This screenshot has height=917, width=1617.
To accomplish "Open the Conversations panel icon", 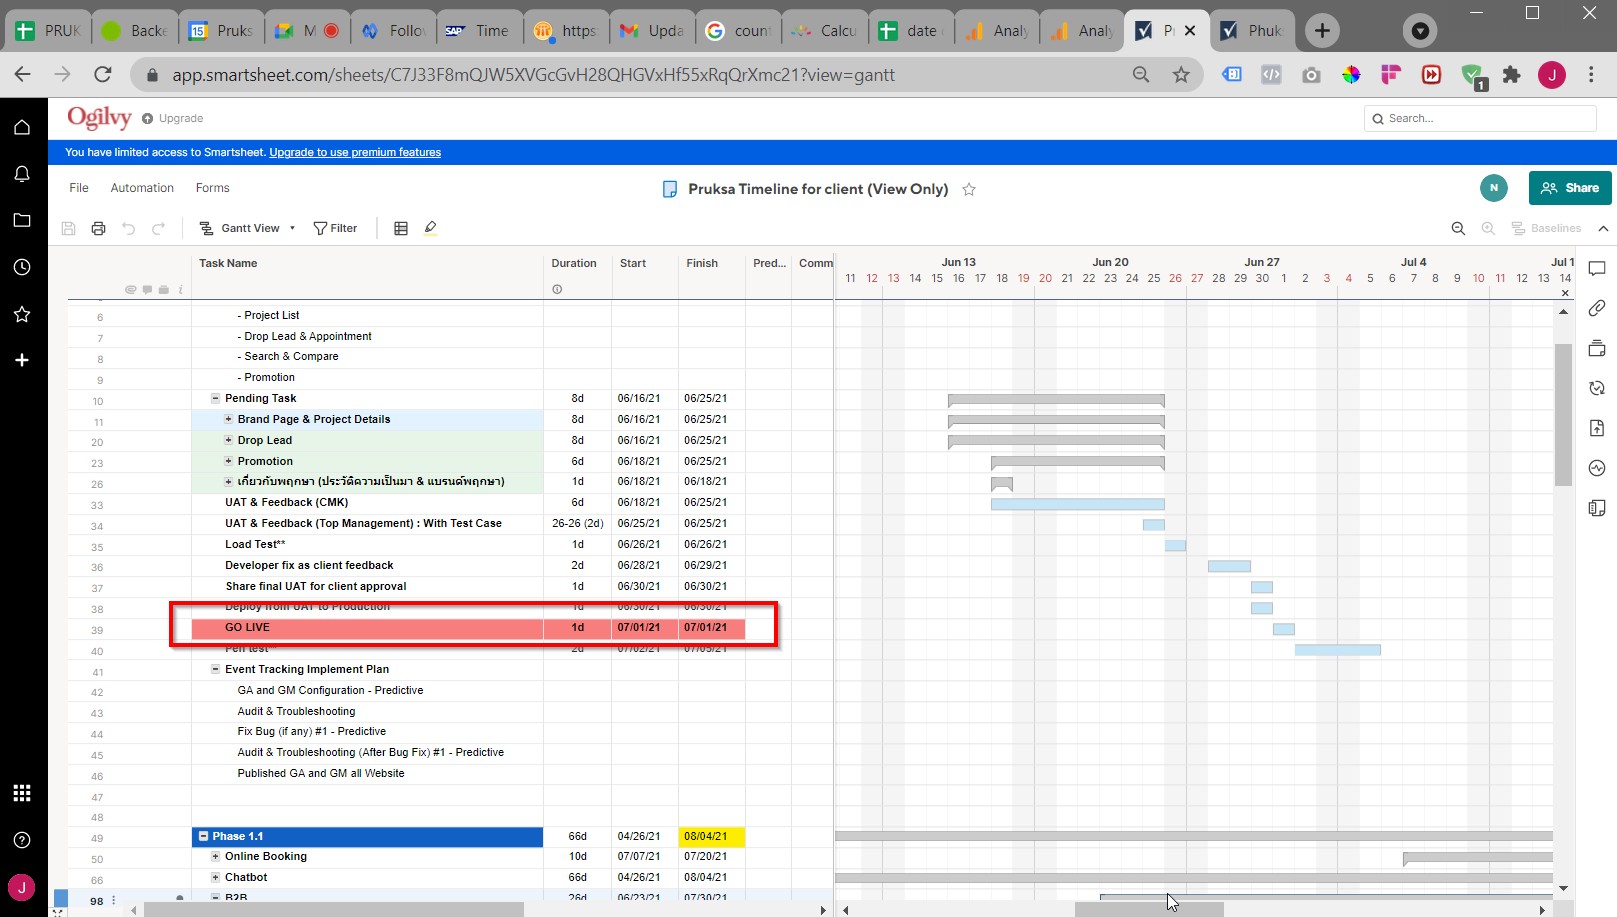I will 1597,269.
